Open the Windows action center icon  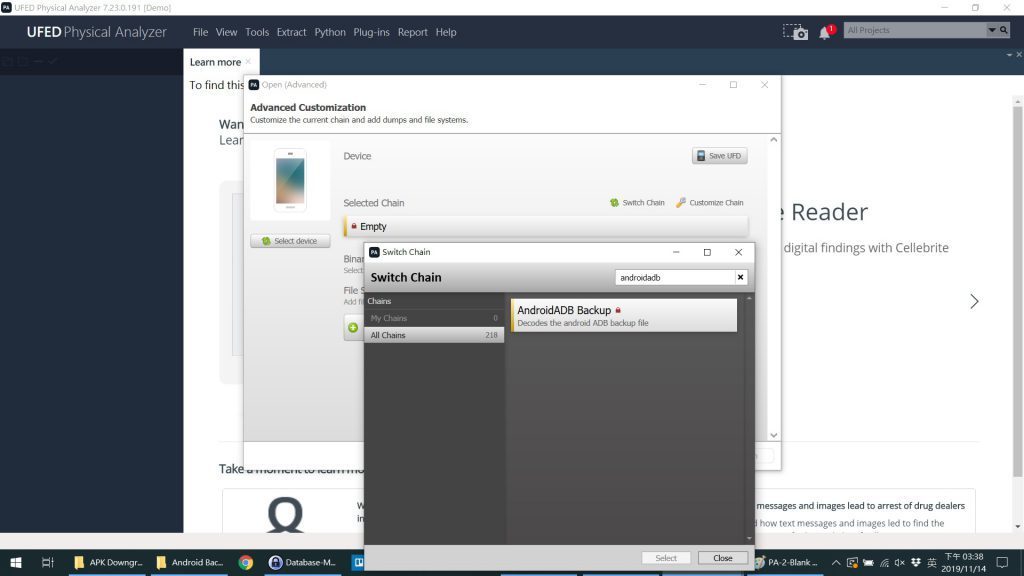tap(1002, 562)
